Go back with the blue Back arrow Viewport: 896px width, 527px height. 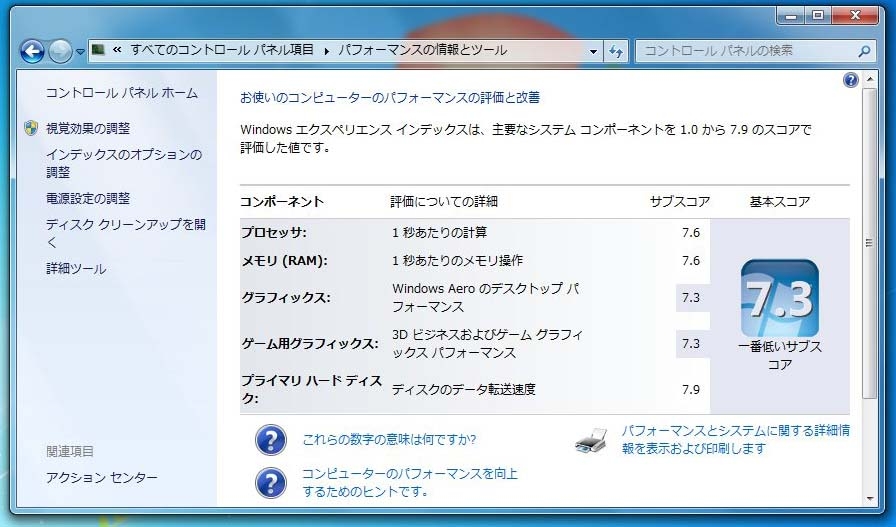click(32, 51)
